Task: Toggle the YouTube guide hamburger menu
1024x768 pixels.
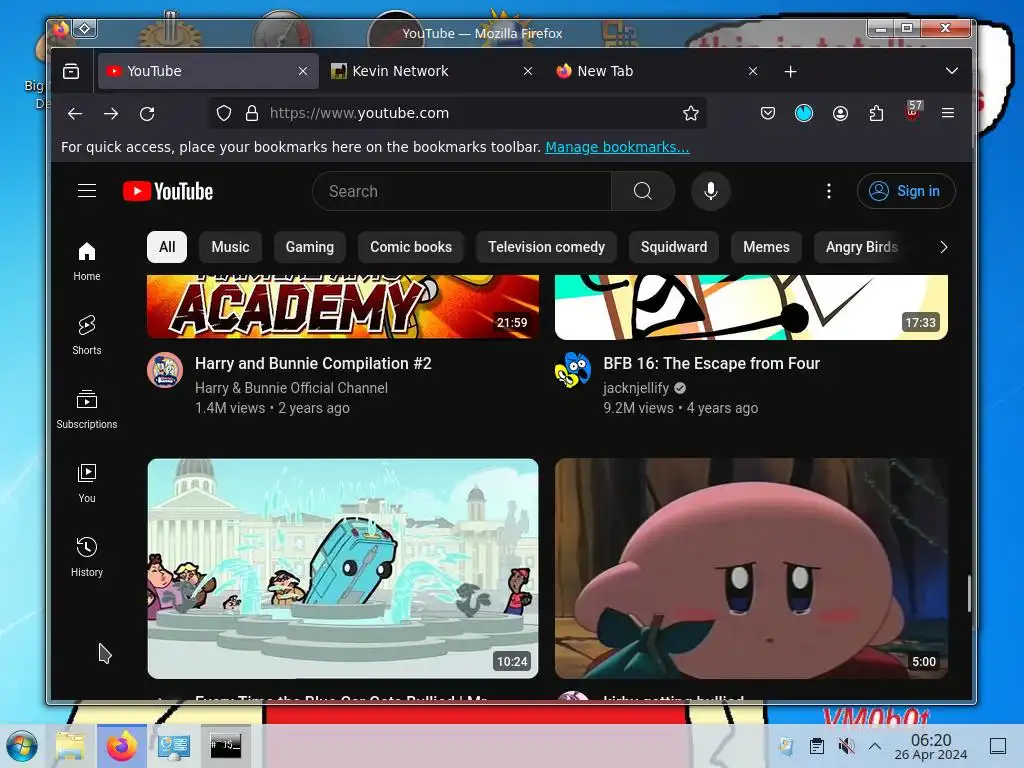Action: click(87, 191)
